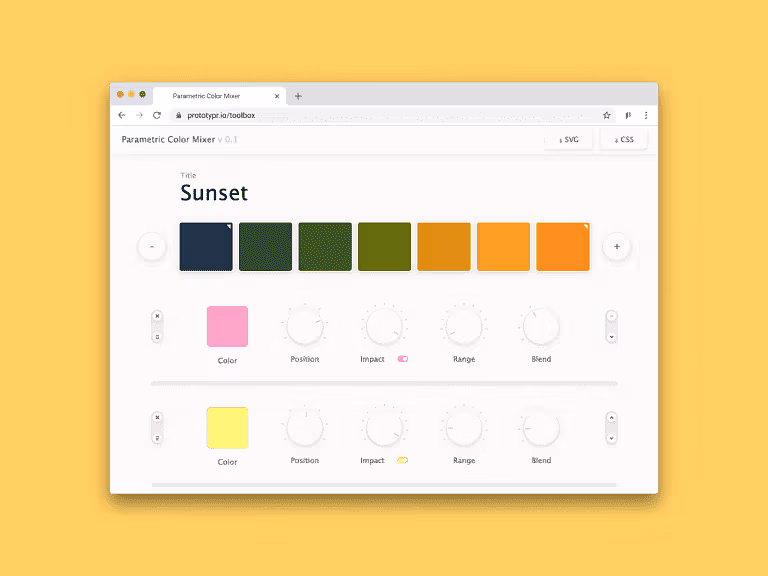Close the Parametric Color Mixer tab
This screenshot has height=576, width=768.
click(277, 96)
